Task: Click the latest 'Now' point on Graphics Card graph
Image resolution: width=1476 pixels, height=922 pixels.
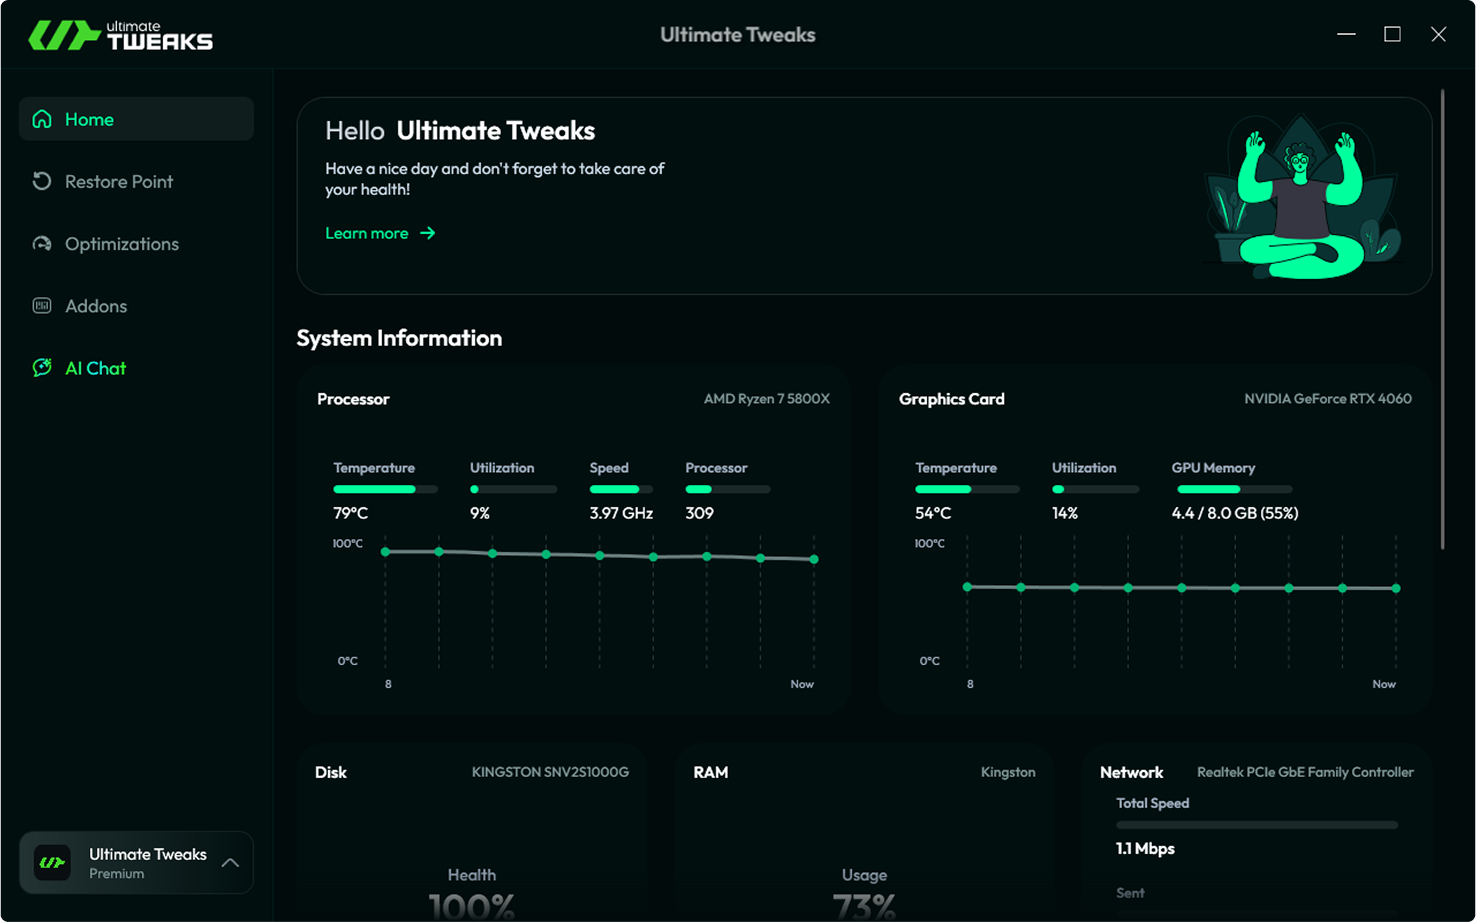Action: [x=1396, y=588]
